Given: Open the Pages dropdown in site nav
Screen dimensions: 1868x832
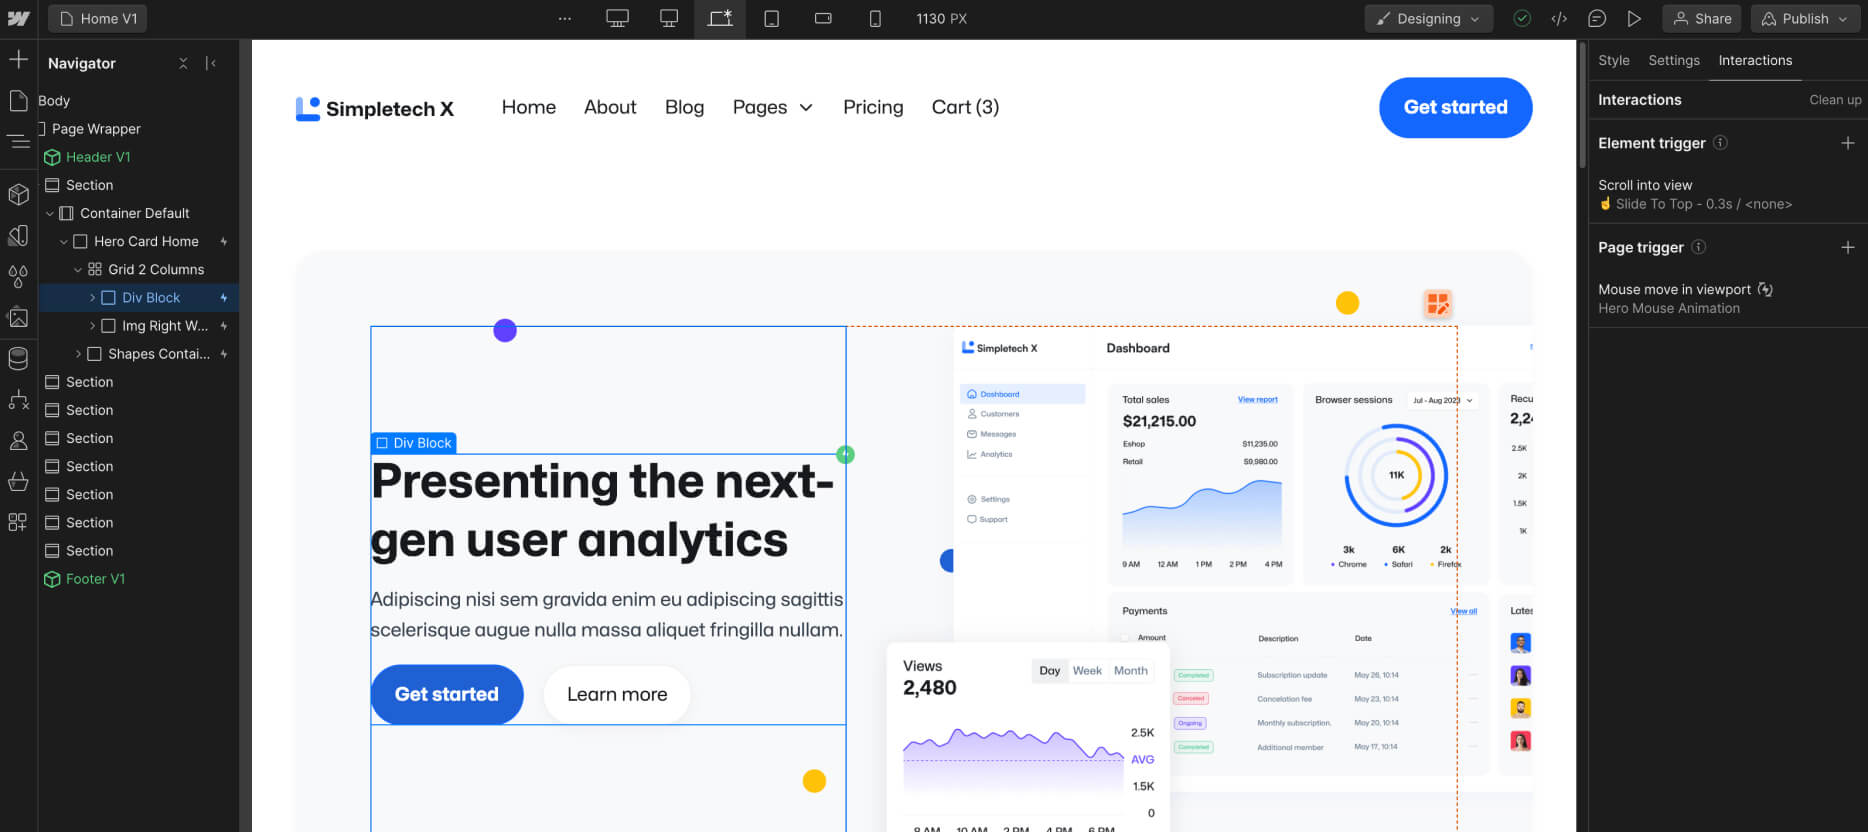Looking at the screenshot, I should click(772, 107).
